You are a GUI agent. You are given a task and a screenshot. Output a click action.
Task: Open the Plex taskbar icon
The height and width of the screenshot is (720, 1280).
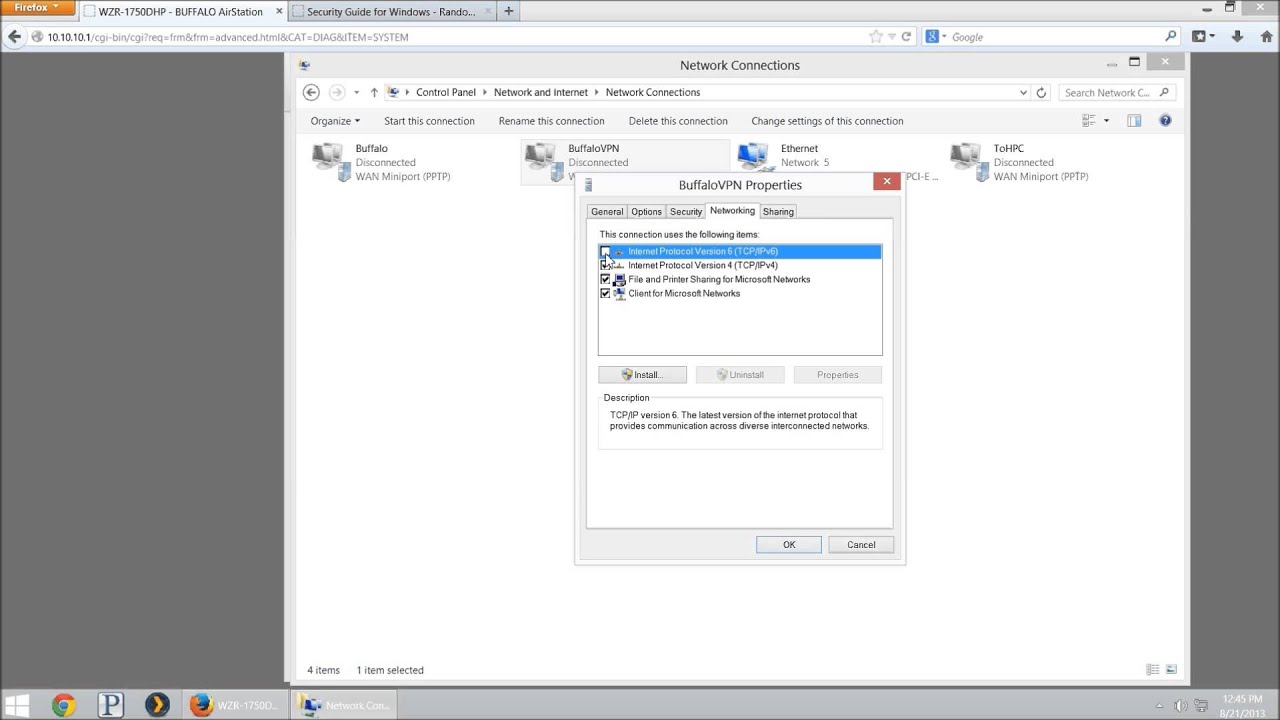click(x=157, y=705)
